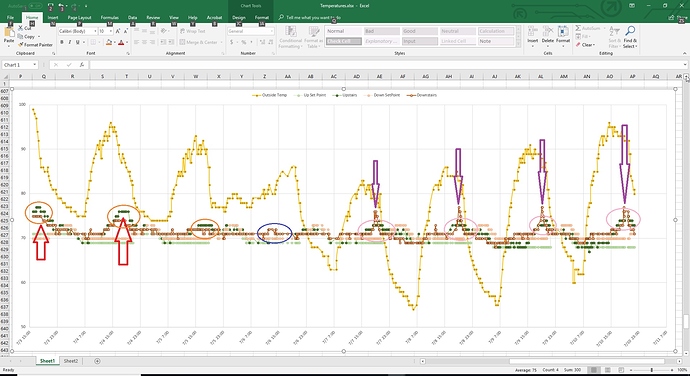Toggle Underline formatting
Viewport: 690px width, 376px height.
pyautogui.click(x=77, y=42)
